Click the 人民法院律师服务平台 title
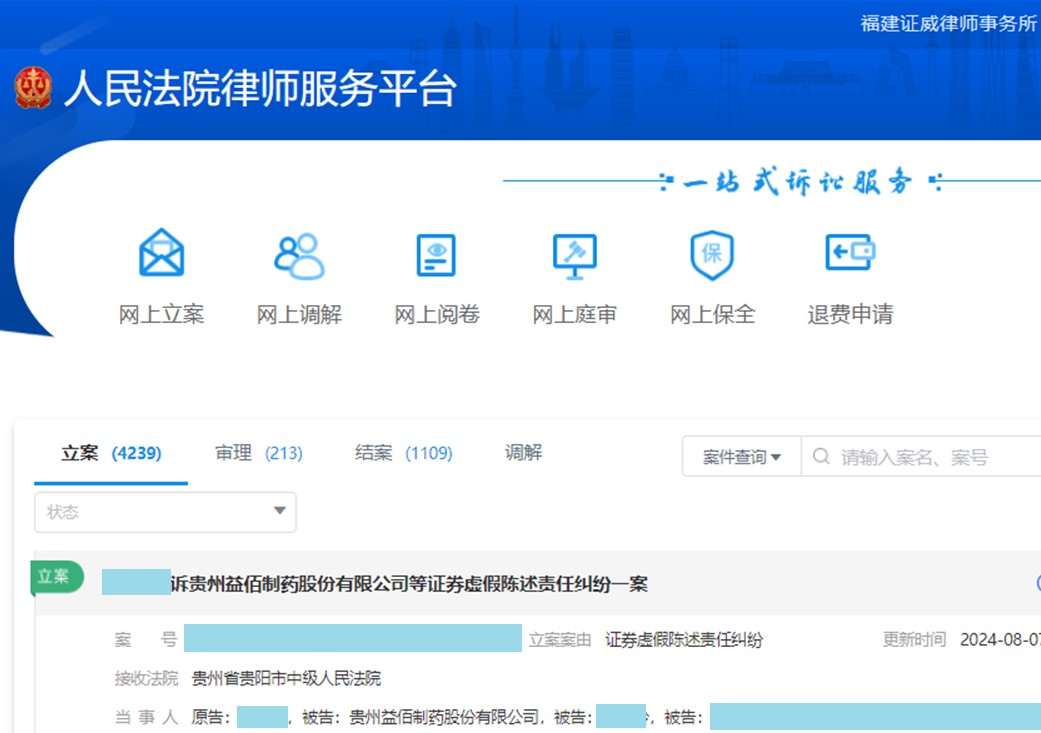 point(260,88)
